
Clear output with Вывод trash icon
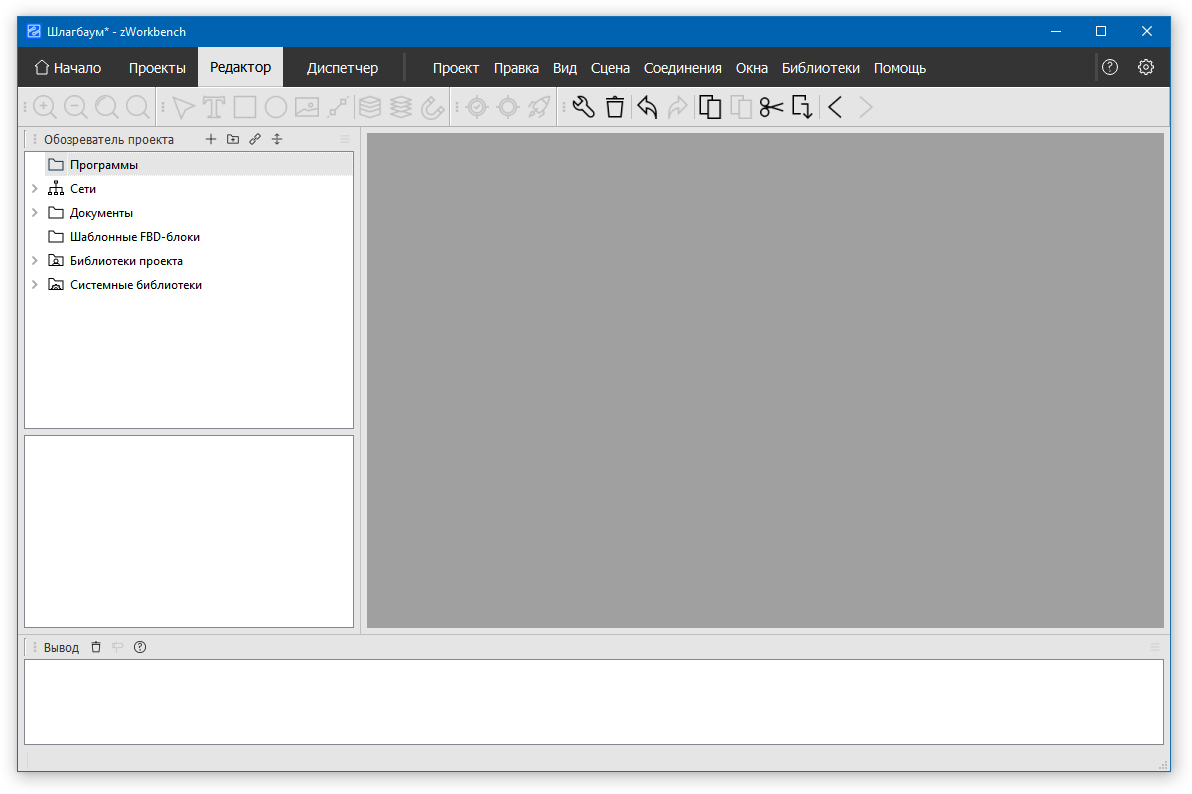point(96,647)
